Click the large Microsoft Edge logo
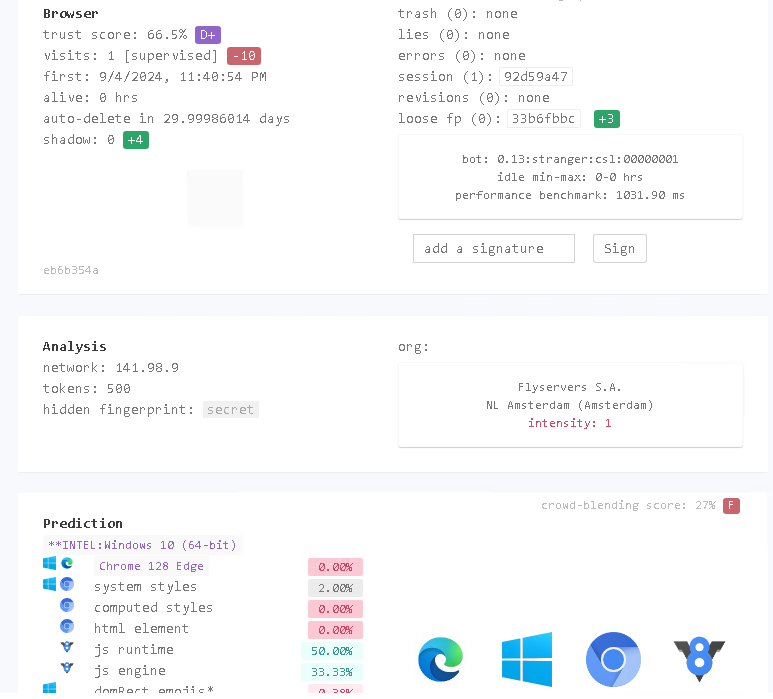The image size is (773, 699). click(441, 660)
